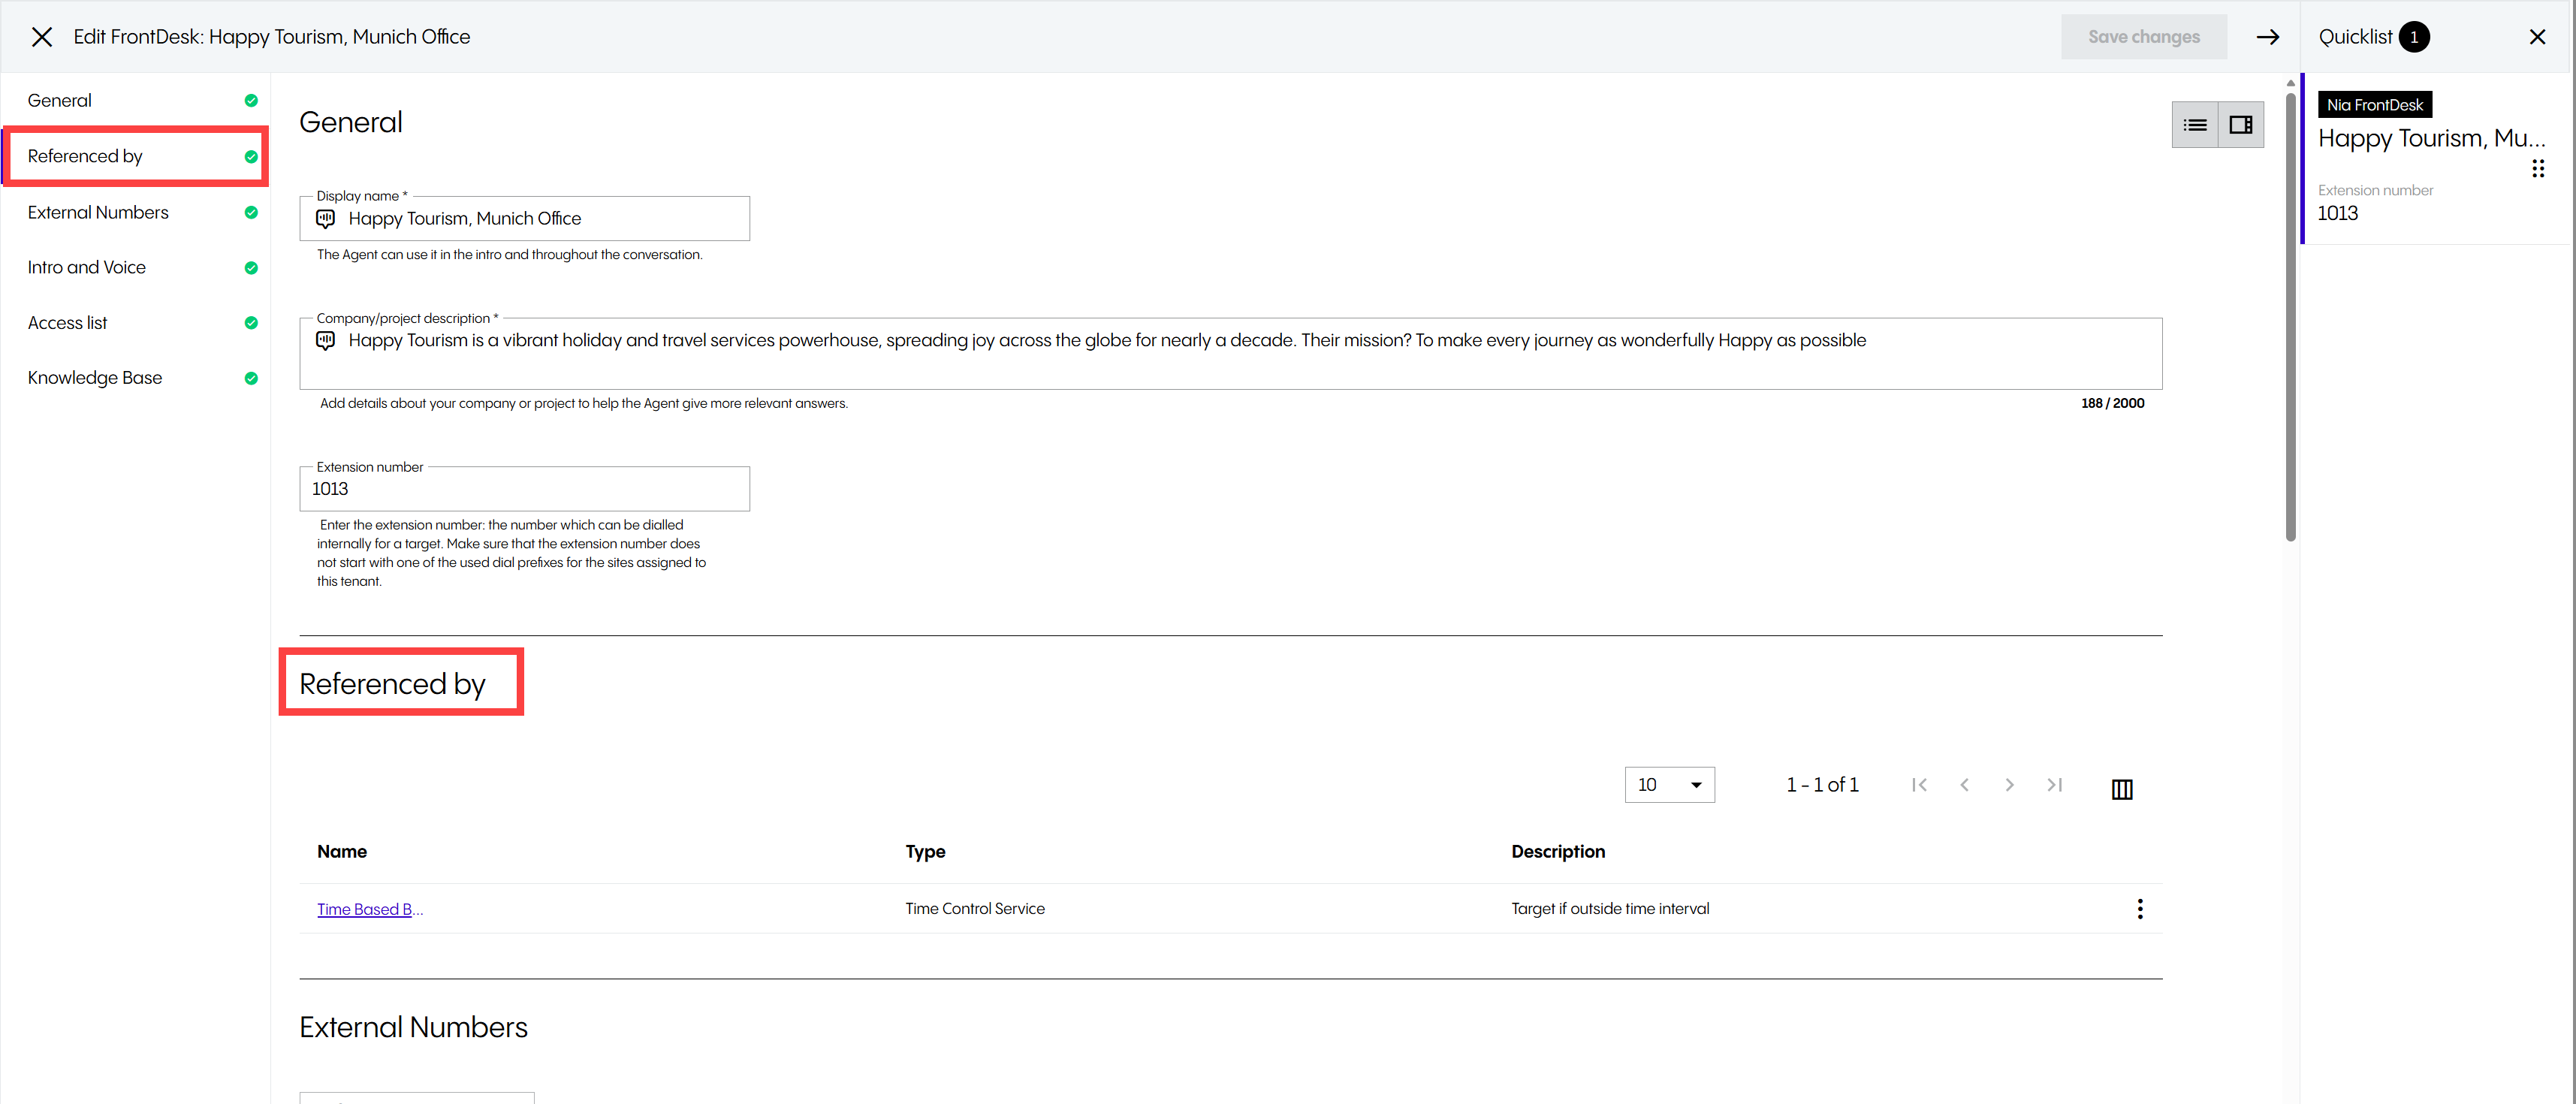
Task: Click the chat icon in Company description field
Action: (x=326, y=340)
